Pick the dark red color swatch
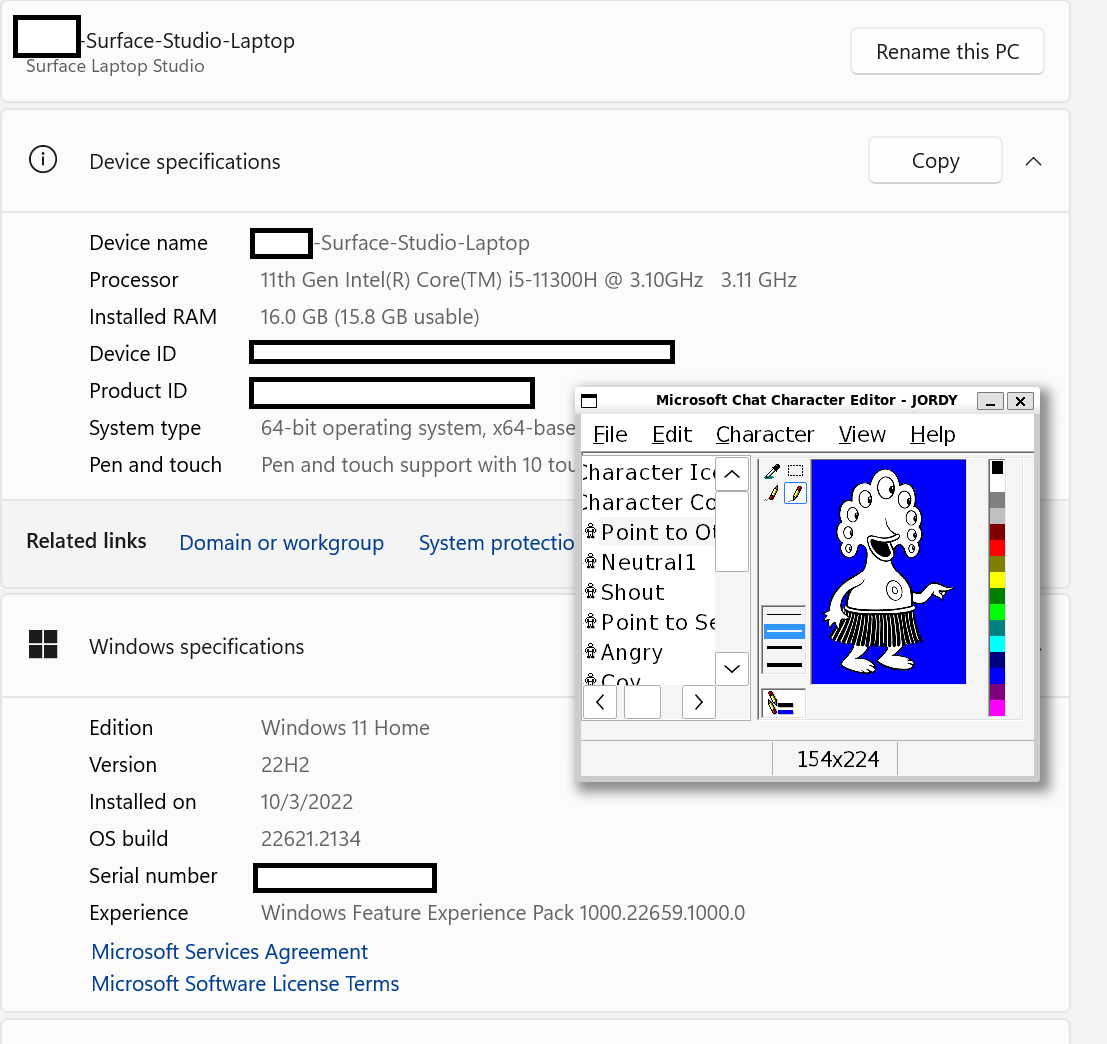This screenshot has height=1044, width=1107. 997,532
